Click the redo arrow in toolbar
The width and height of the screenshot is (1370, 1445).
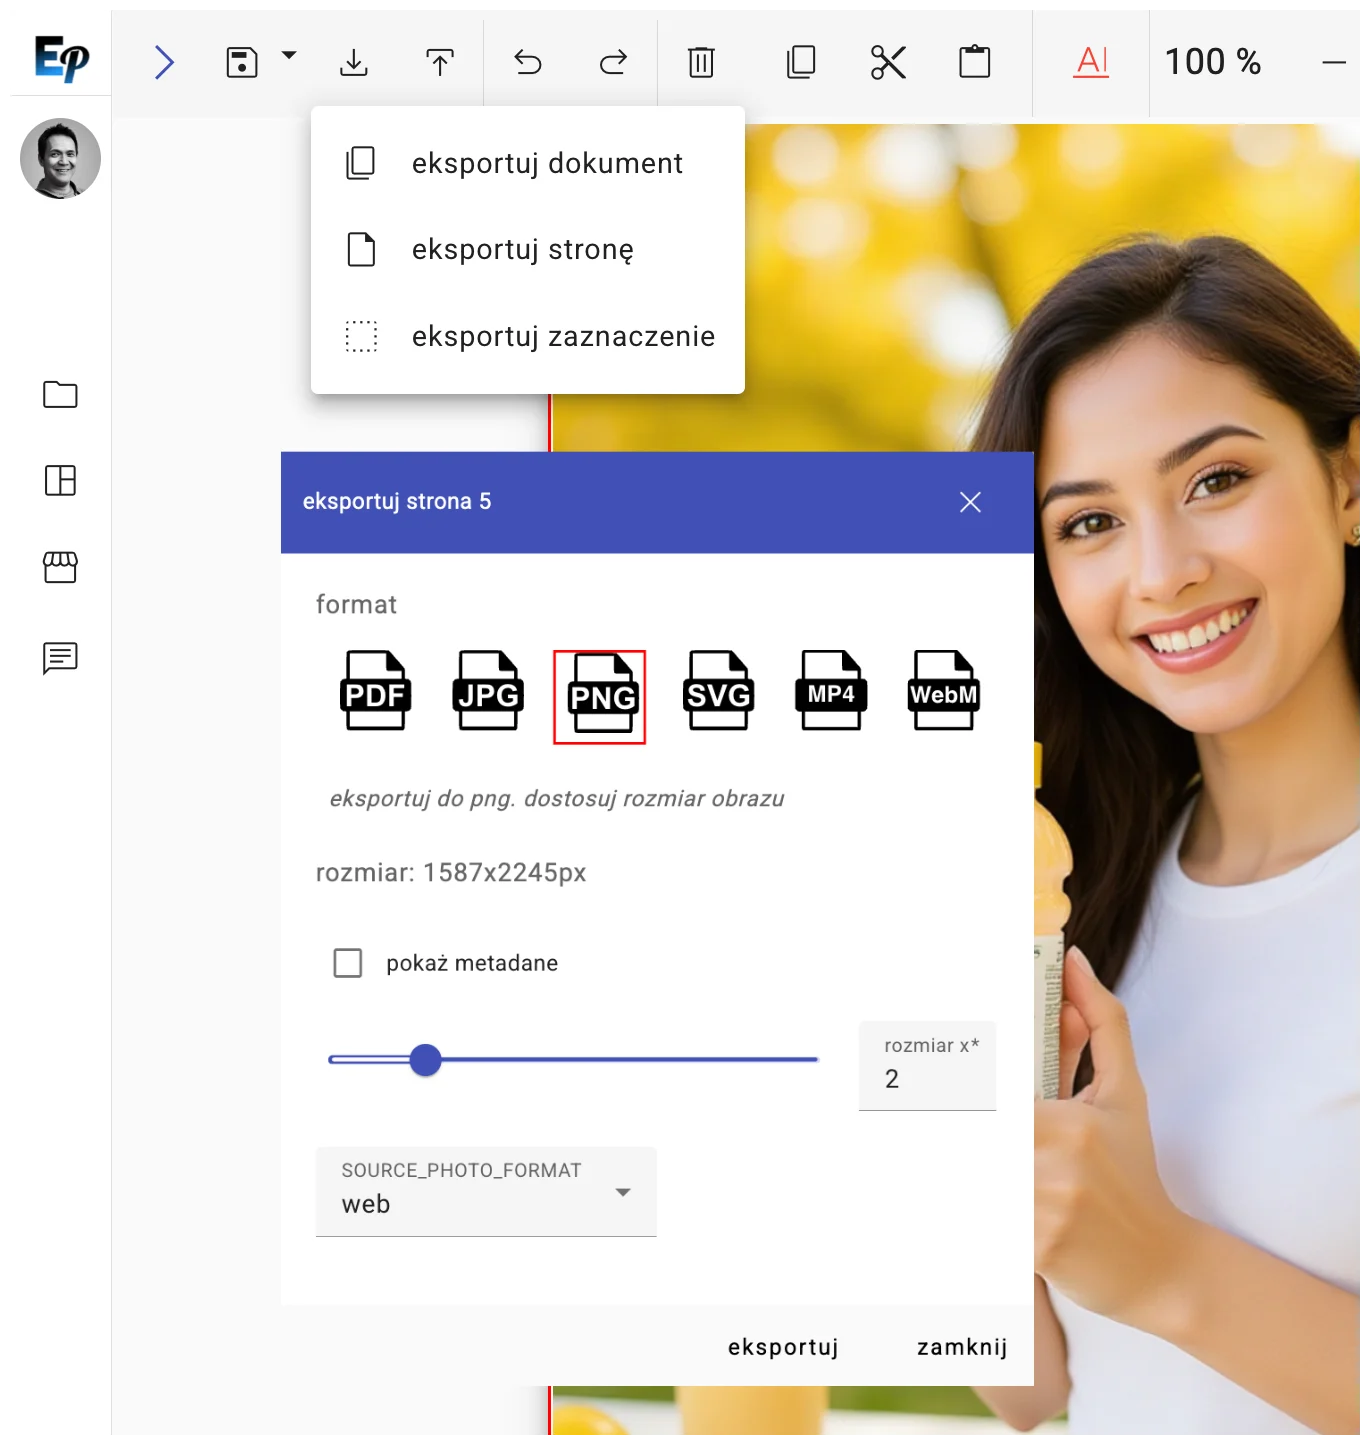(x=613, y=63)
